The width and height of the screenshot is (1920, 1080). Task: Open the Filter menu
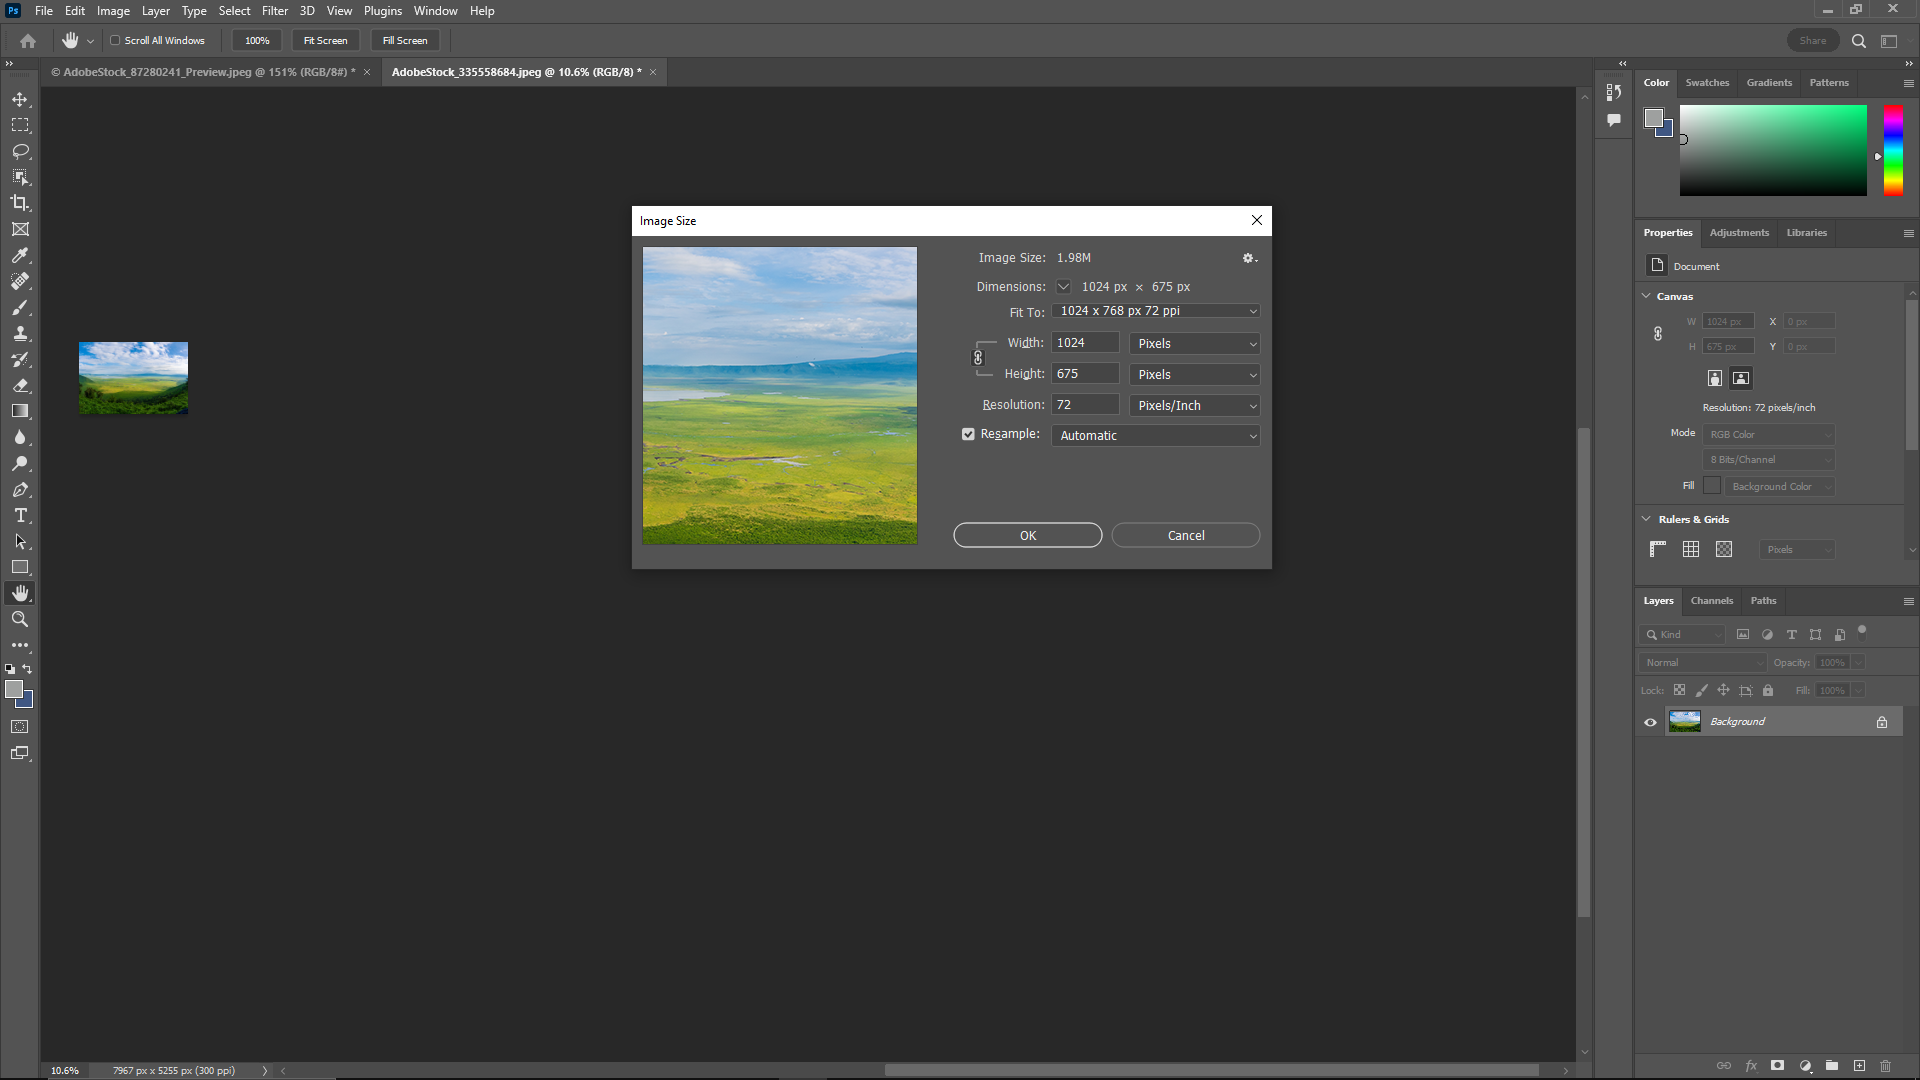(275, 11)
